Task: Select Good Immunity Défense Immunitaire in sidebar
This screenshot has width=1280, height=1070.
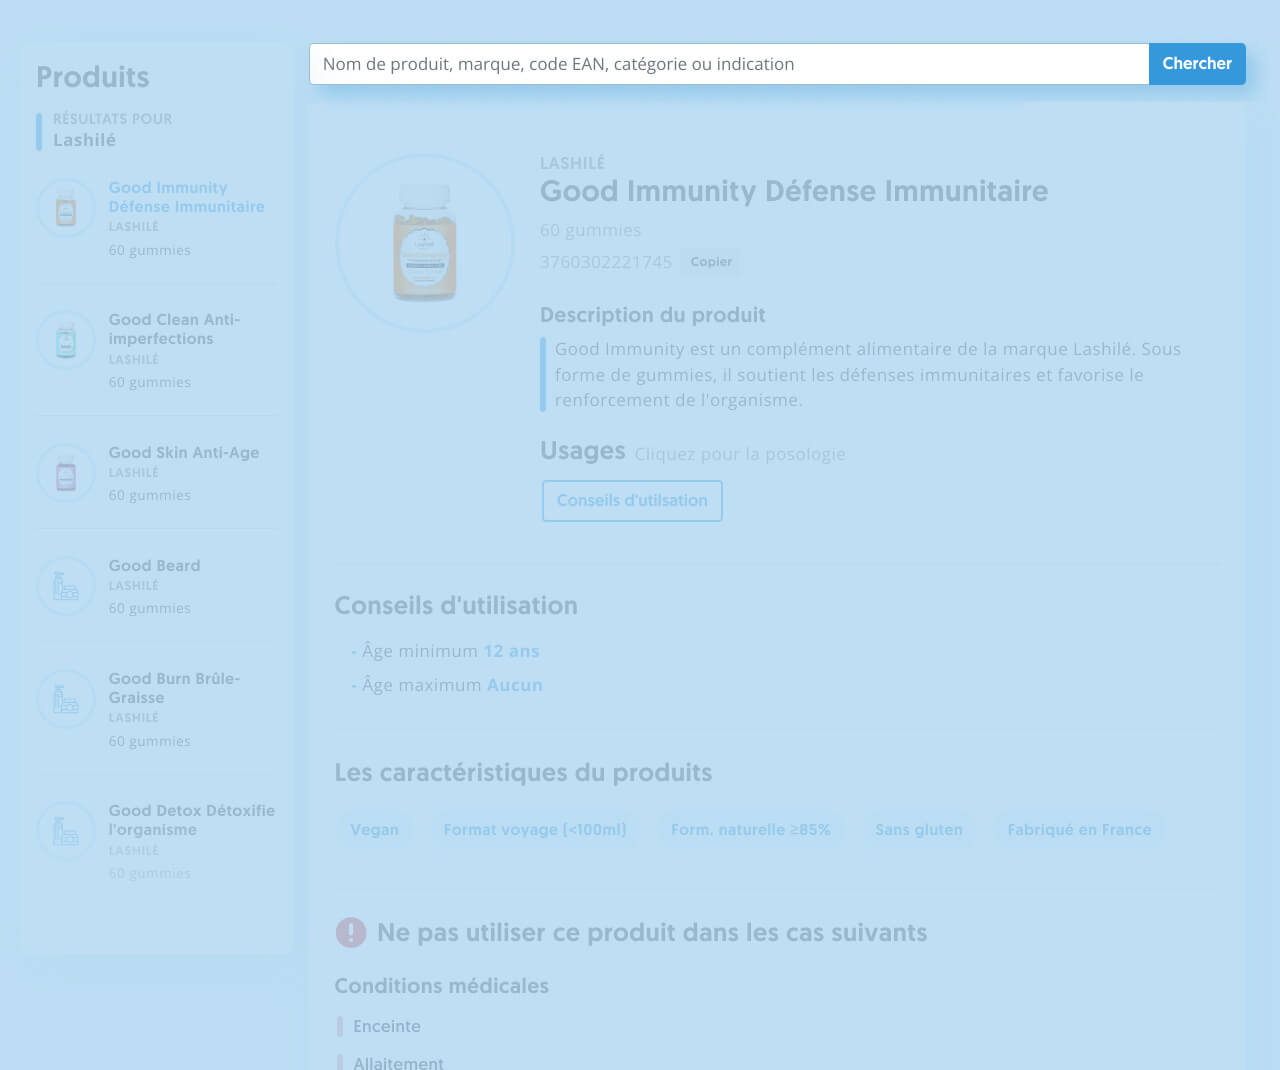Action: 186,197
